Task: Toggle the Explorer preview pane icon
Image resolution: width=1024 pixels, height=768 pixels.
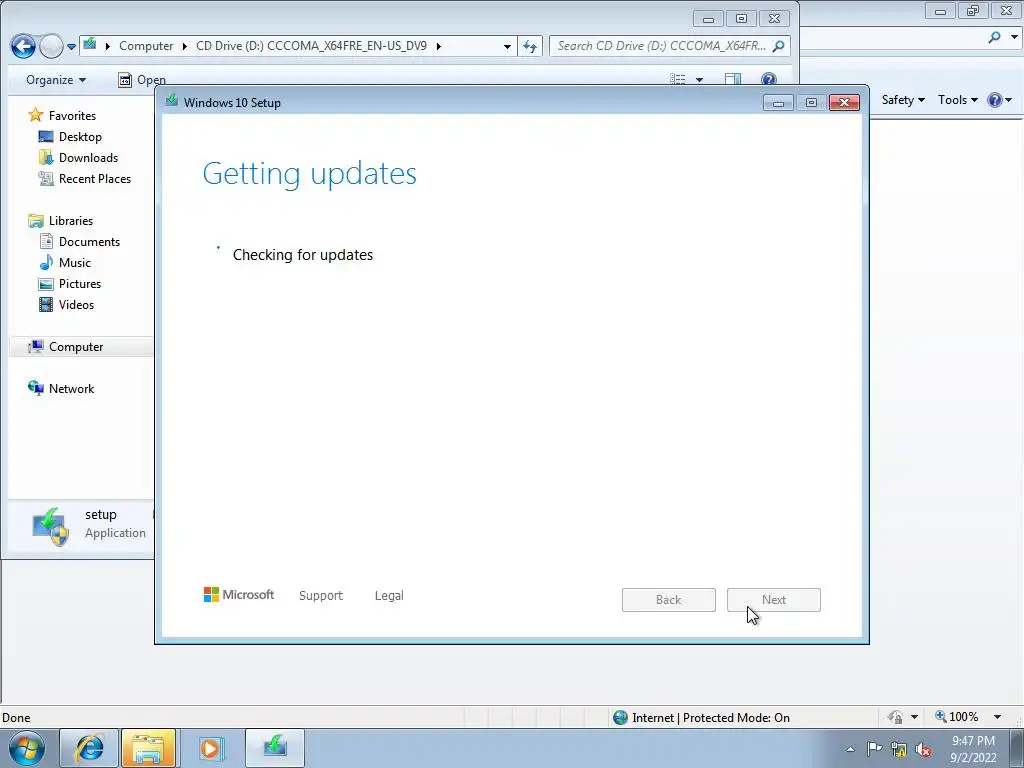Action: tap(733, 80)
